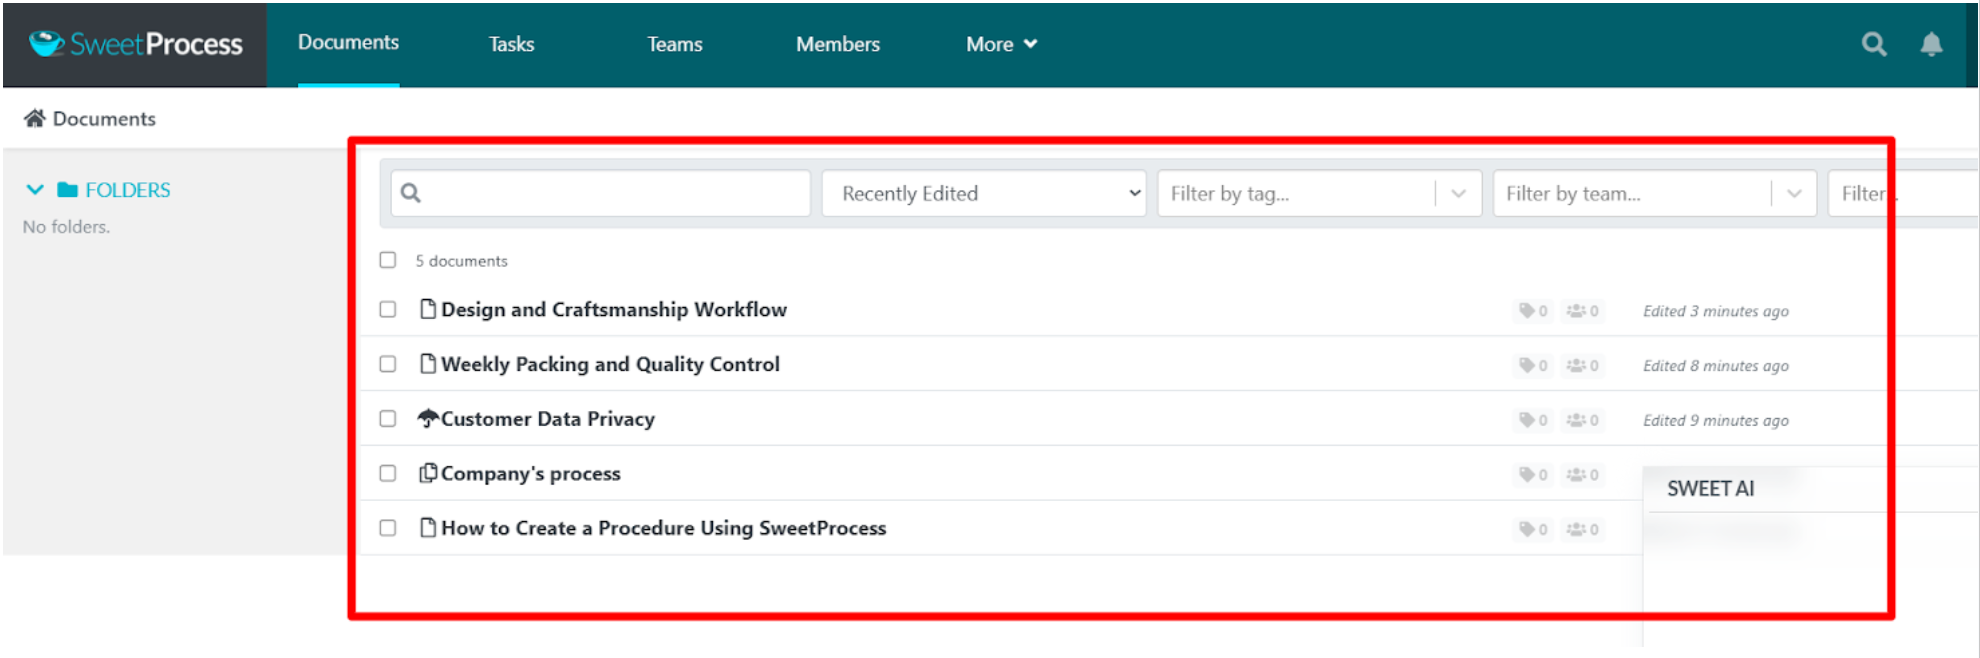This screenshot has height=658, width=1980.
Task: Open Company's process document
Action: click(x=531, y=474)
